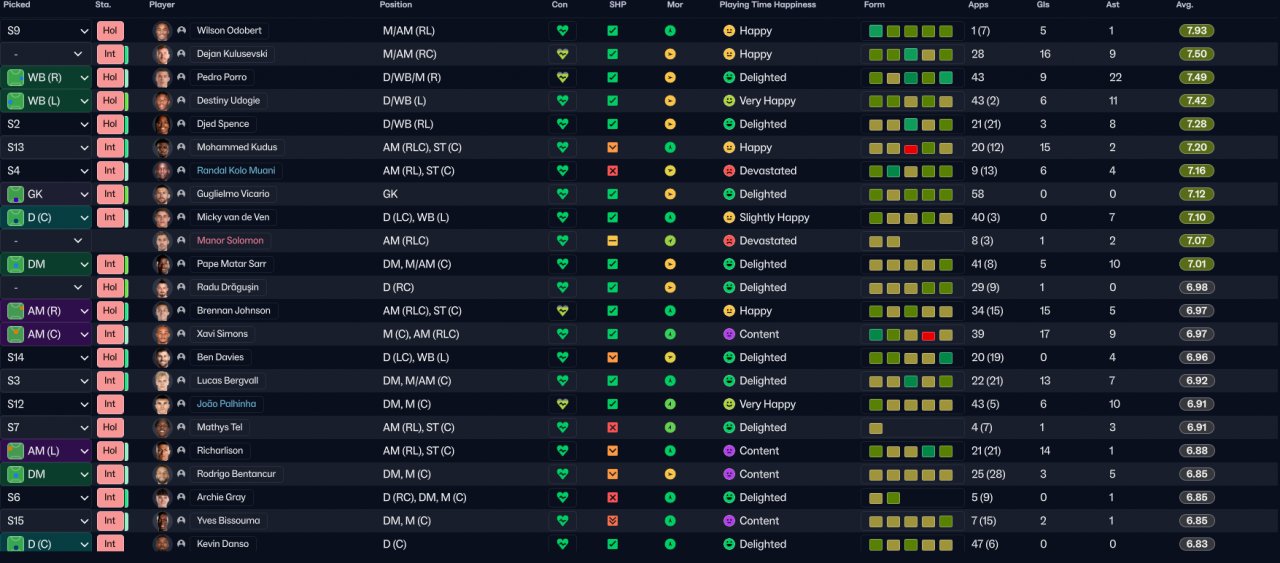The image size is (1280, 563).
Task: Click Manor Solomon's morale icon
Action: (x=670, y=241)
